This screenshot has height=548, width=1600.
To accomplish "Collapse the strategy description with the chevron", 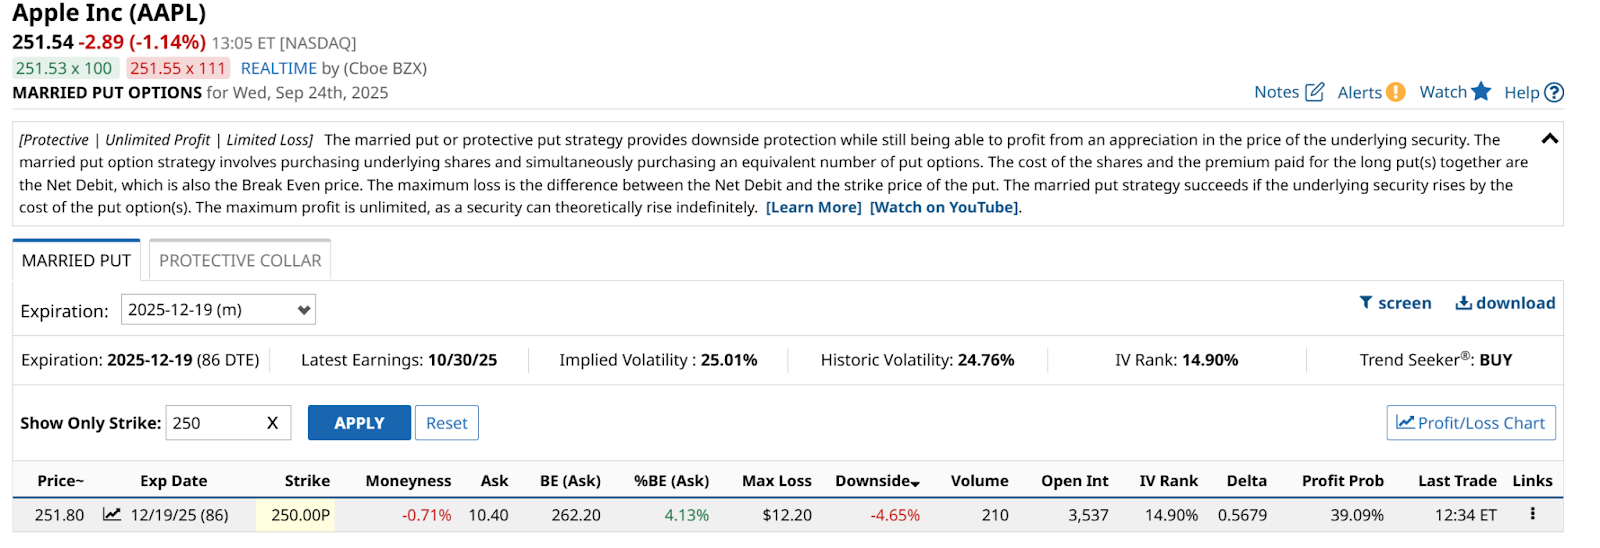I will [1550, 139].
